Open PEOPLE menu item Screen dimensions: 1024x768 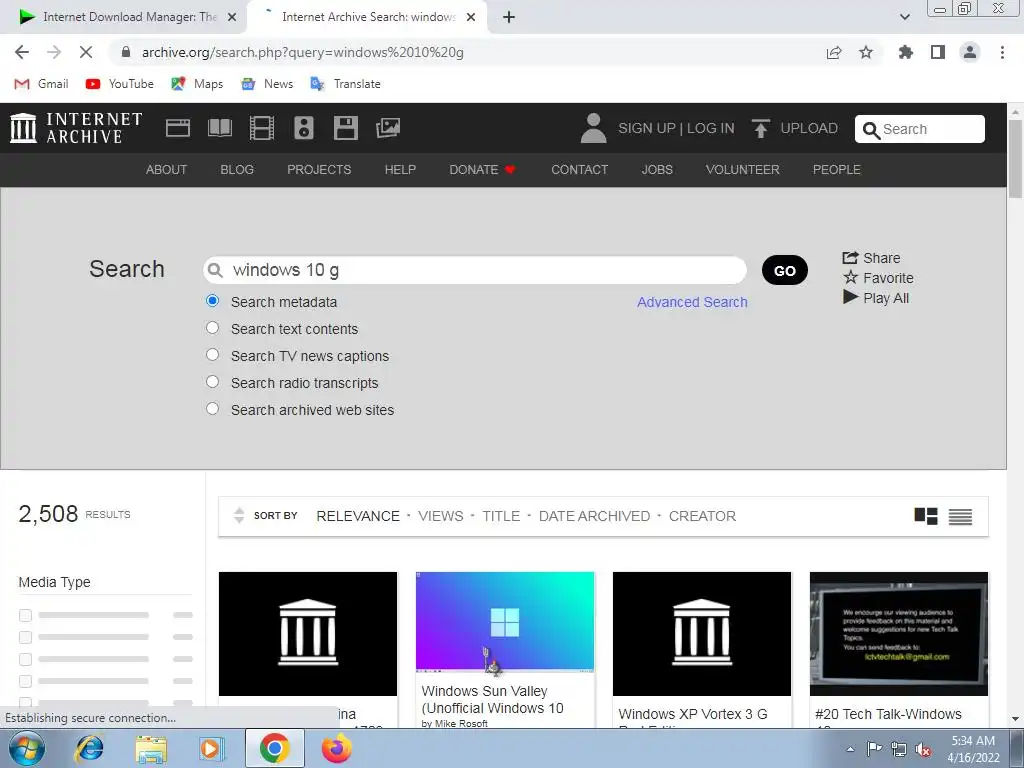pos(837,170)
